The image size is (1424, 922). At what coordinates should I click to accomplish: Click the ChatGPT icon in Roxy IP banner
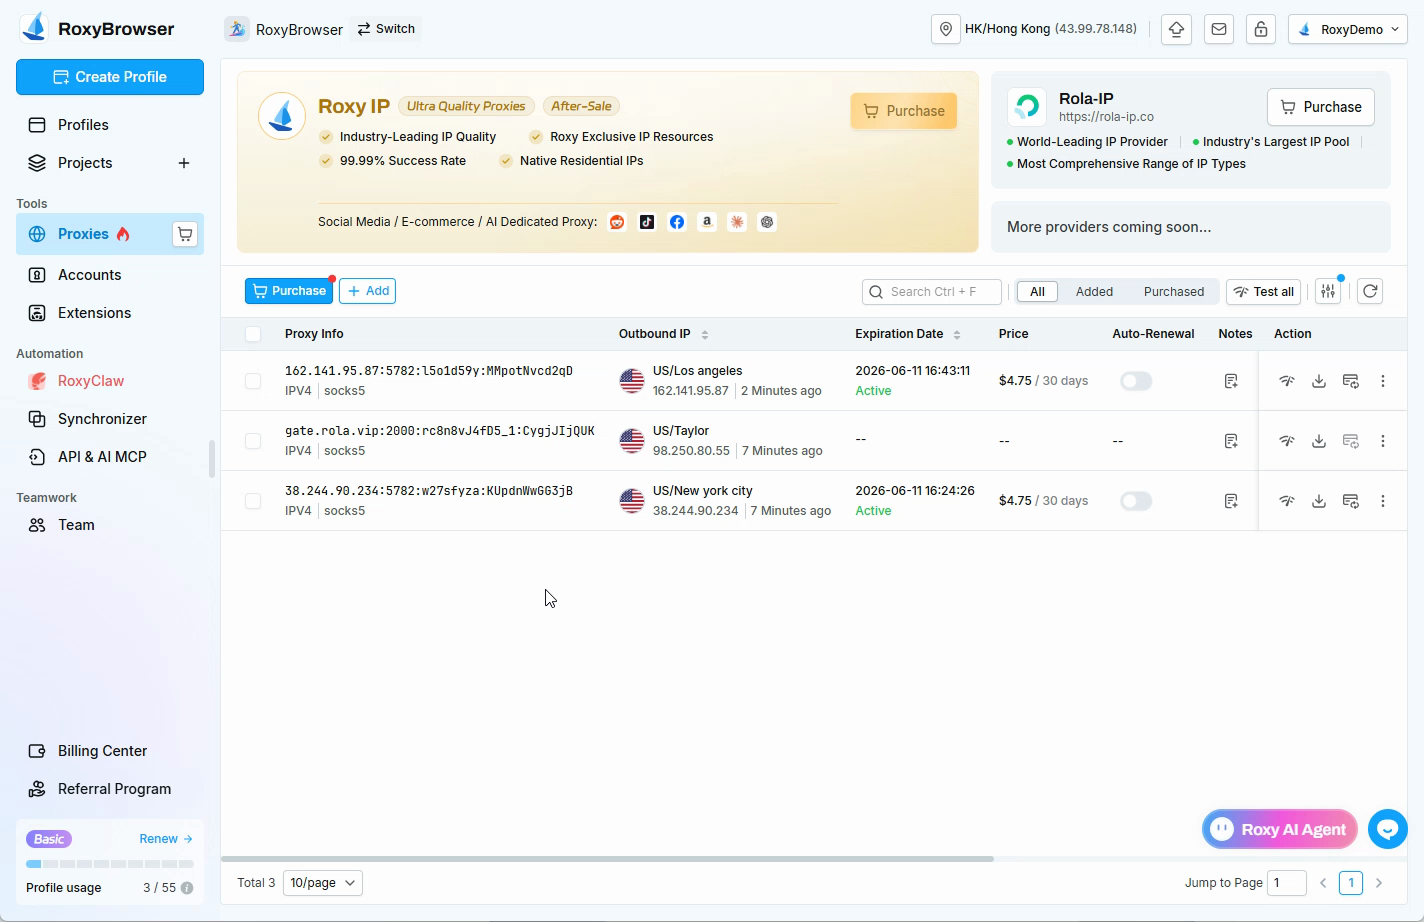point(767,222)
